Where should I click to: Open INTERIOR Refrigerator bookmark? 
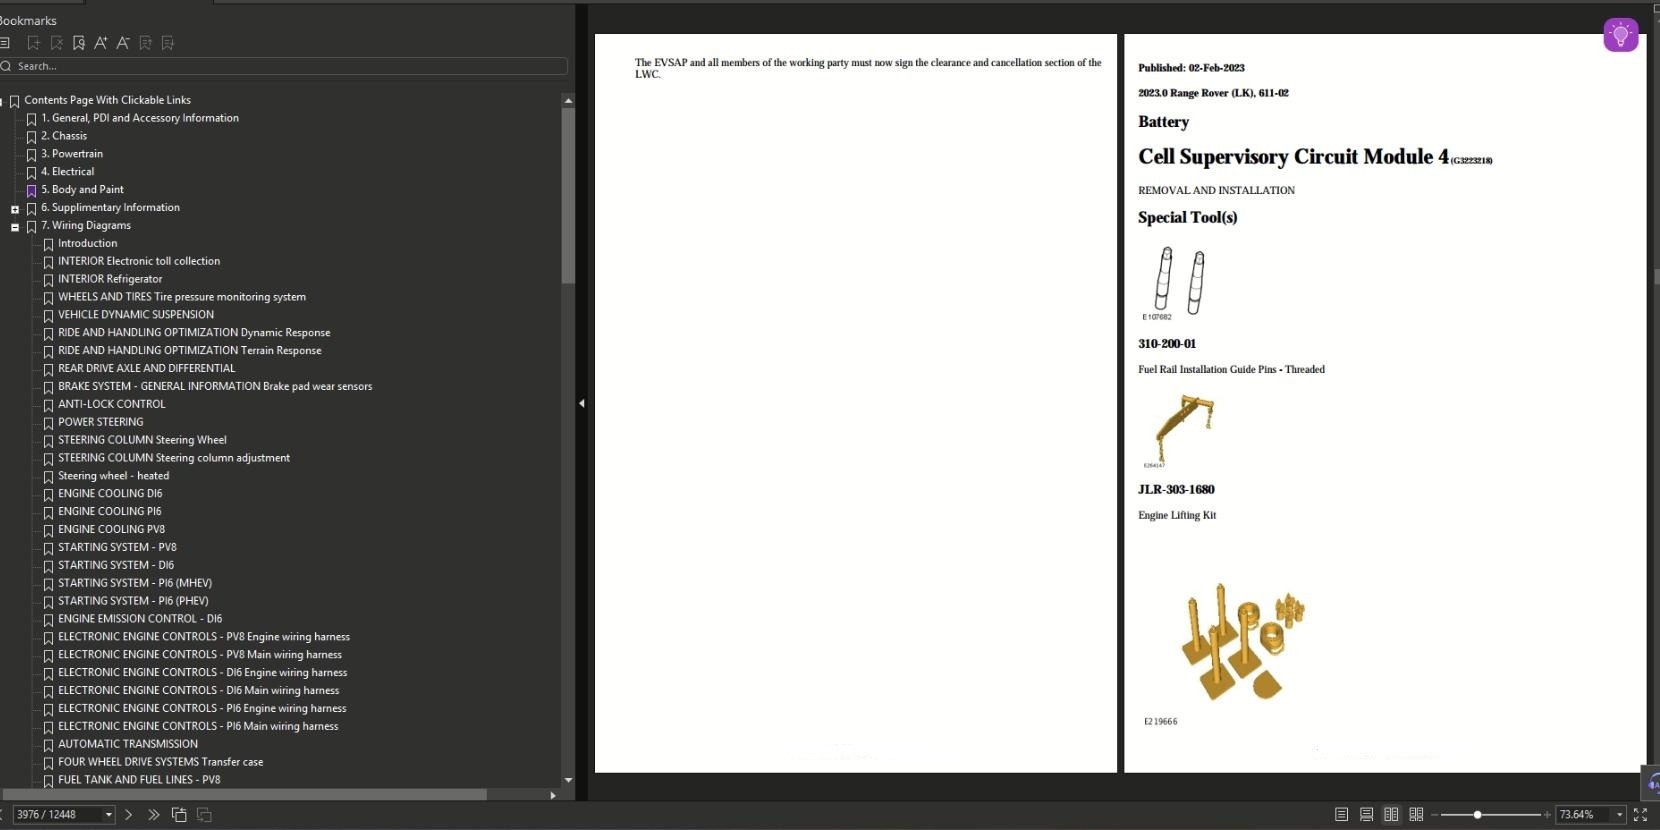click(x=110, y=279)
